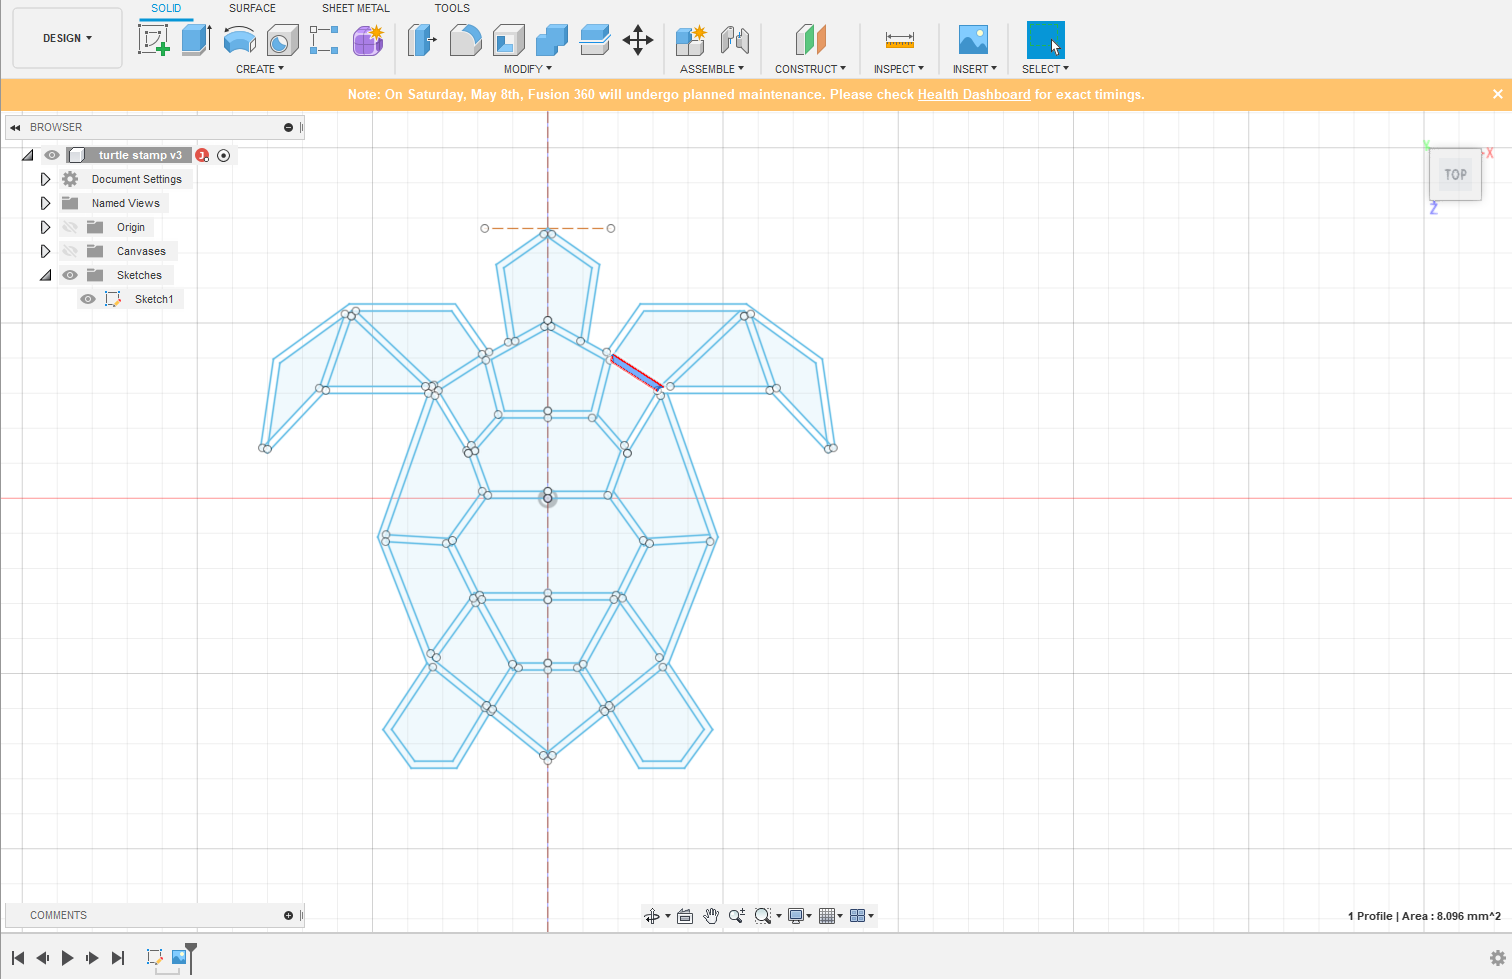Screen dimensions: 1512x979
Task: Click the Grid and Snaps icon
Action: 827,916
